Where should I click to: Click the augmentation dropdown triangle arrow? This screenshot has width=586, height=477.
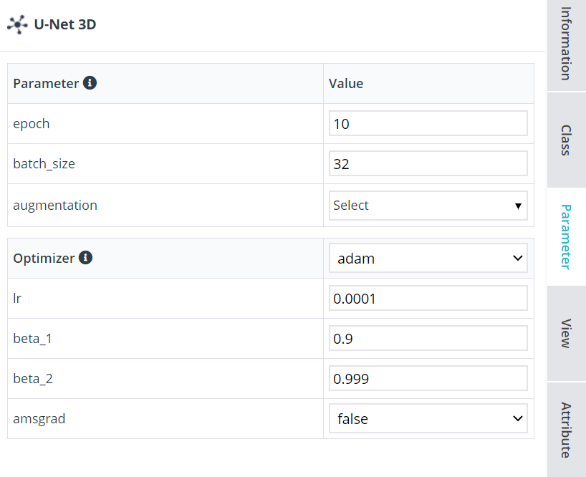click(518, 206)
